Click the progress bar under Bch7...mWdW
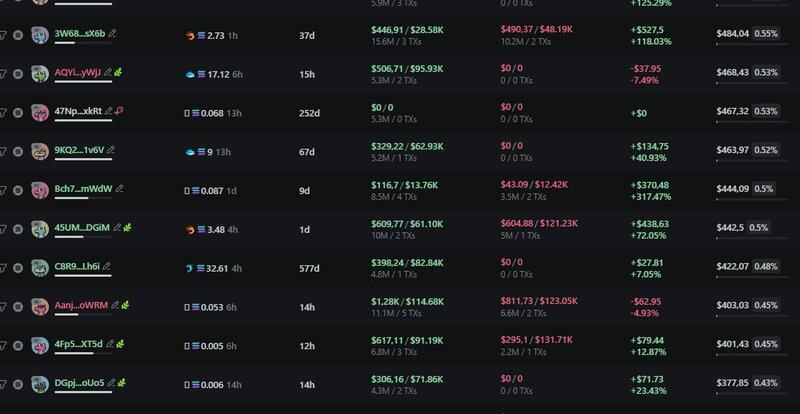Image resolution: width=800 pixels, height=414 pixels. (x=83, y=198)
